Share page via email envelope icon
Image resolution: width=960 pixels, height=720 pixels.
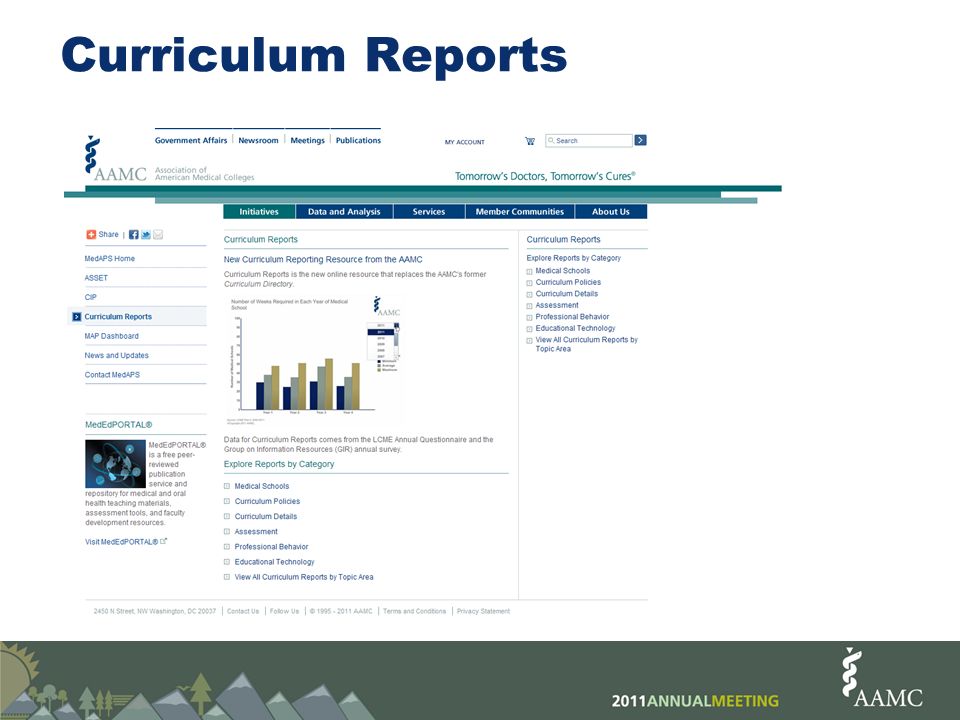[x=158, y=234]
